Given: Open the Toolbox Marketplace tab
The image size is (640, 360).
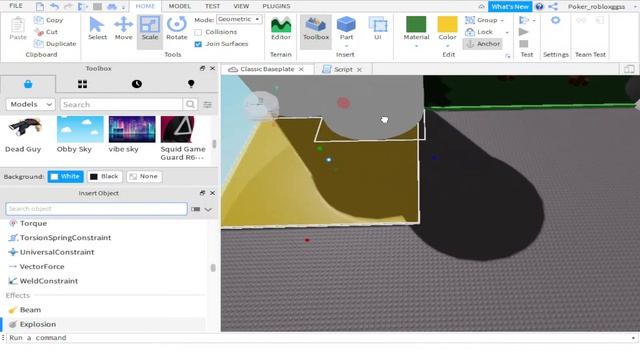Looking at the screenshot, I should (x=28, y=84).
